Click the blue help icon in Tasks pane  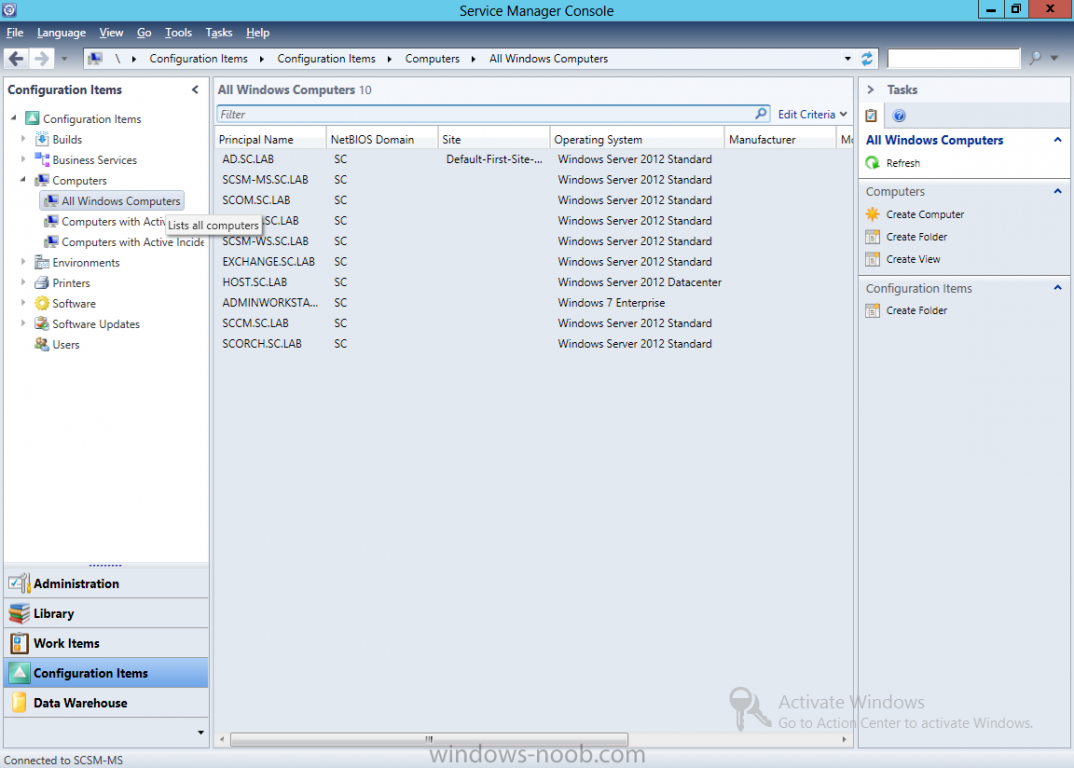[x=899, y=116]
